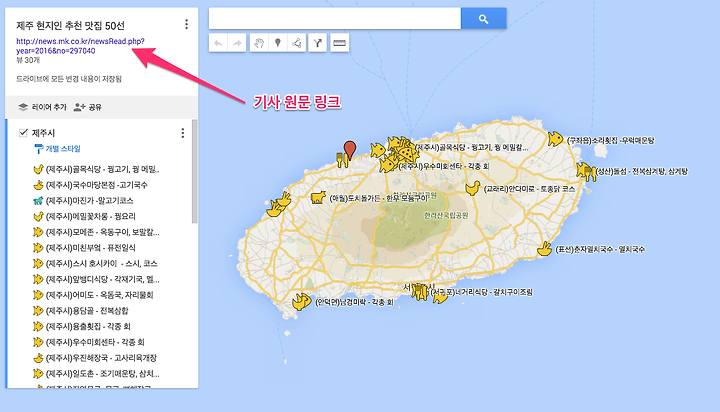
Task: Click the pizza slice marker in Jeju city
Action: tap(405, 152)
